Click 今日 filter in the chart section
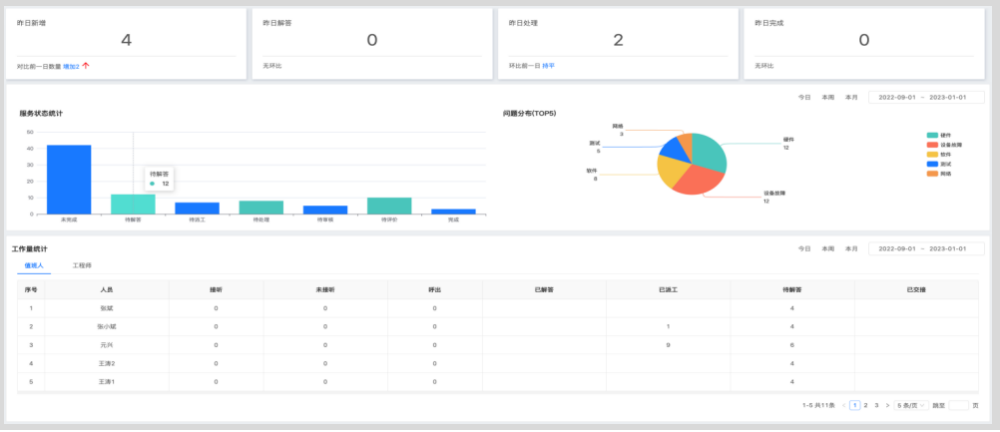 coord(804,97)
